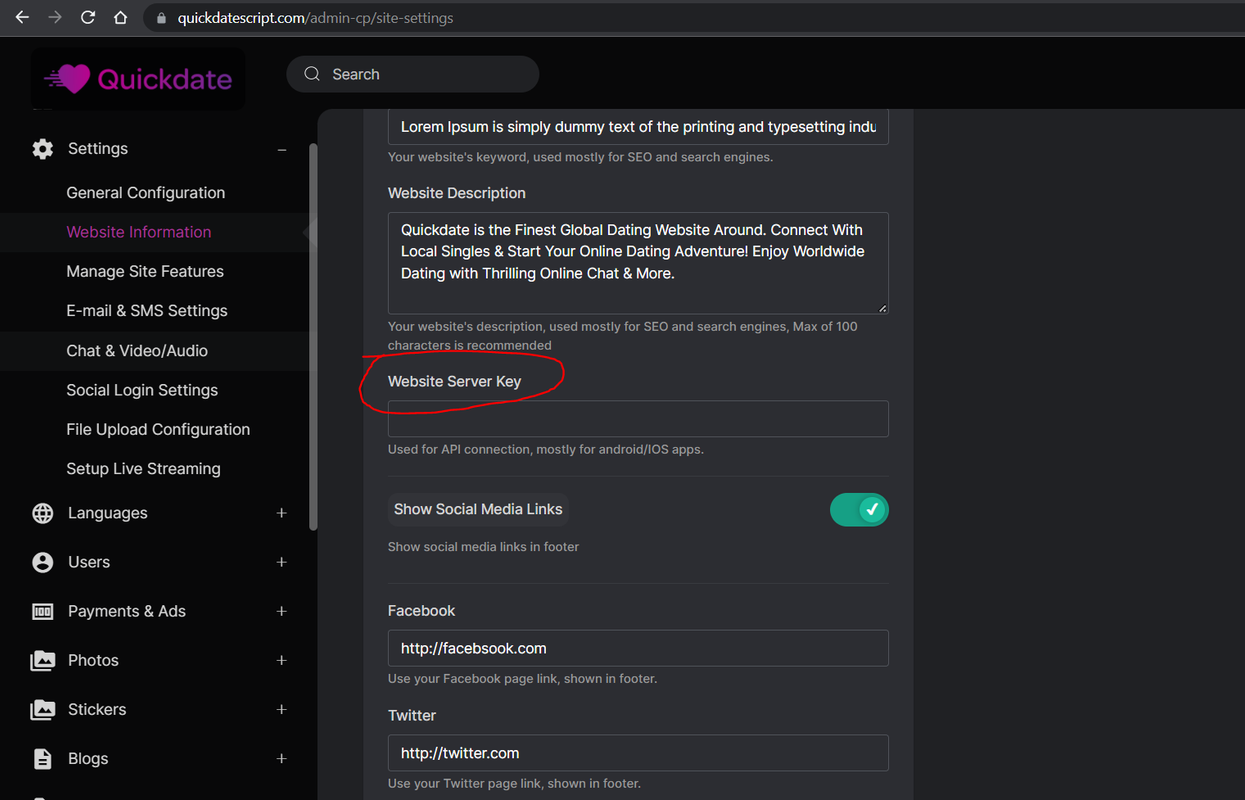Click the sidebar vertical scrollbar
The height and width of the screenshot is (800, 1245).
pos(313,335)
